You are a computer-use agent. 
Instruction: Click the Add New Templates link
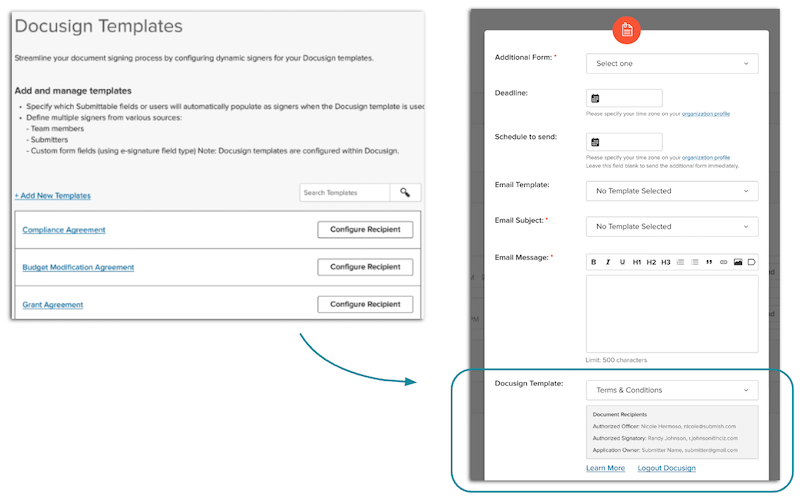pos(53,195)
